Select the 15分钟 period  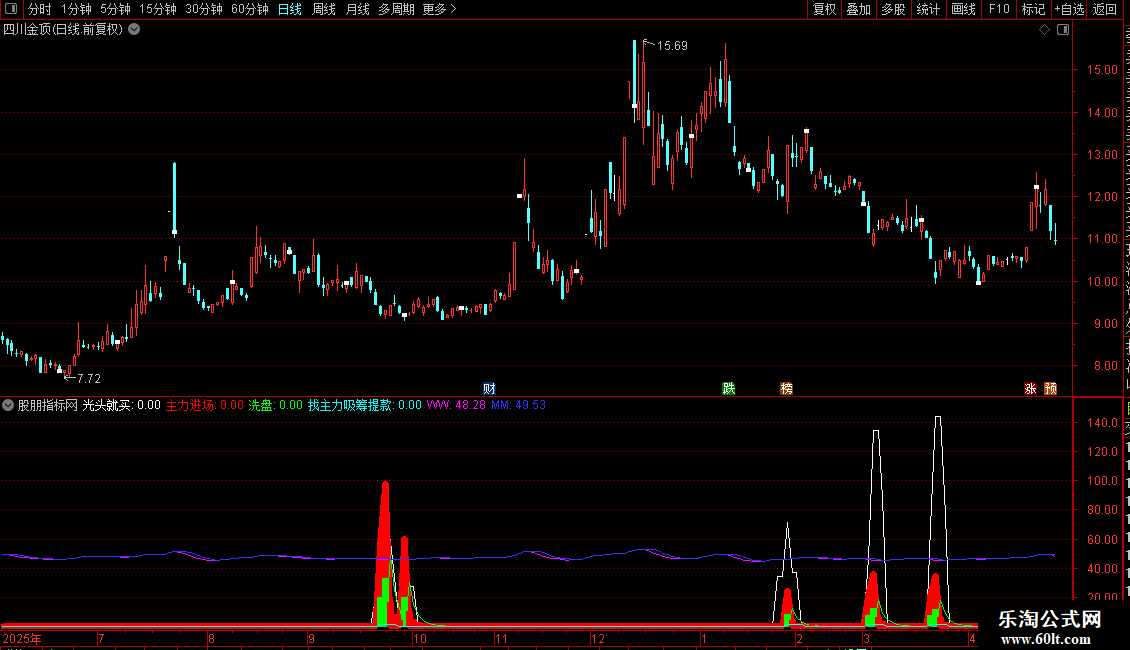(x=158, y=9)
